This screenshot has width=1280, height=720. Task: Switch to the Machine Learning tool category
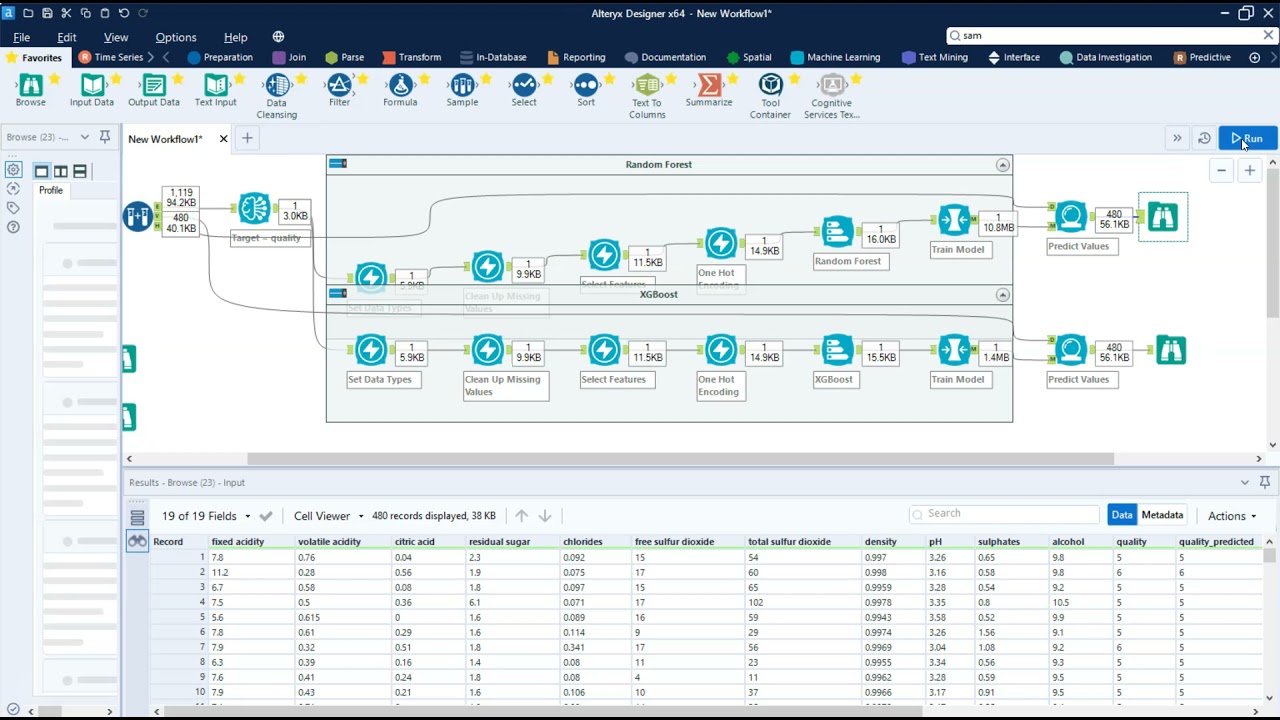click(x=835, y=57)
